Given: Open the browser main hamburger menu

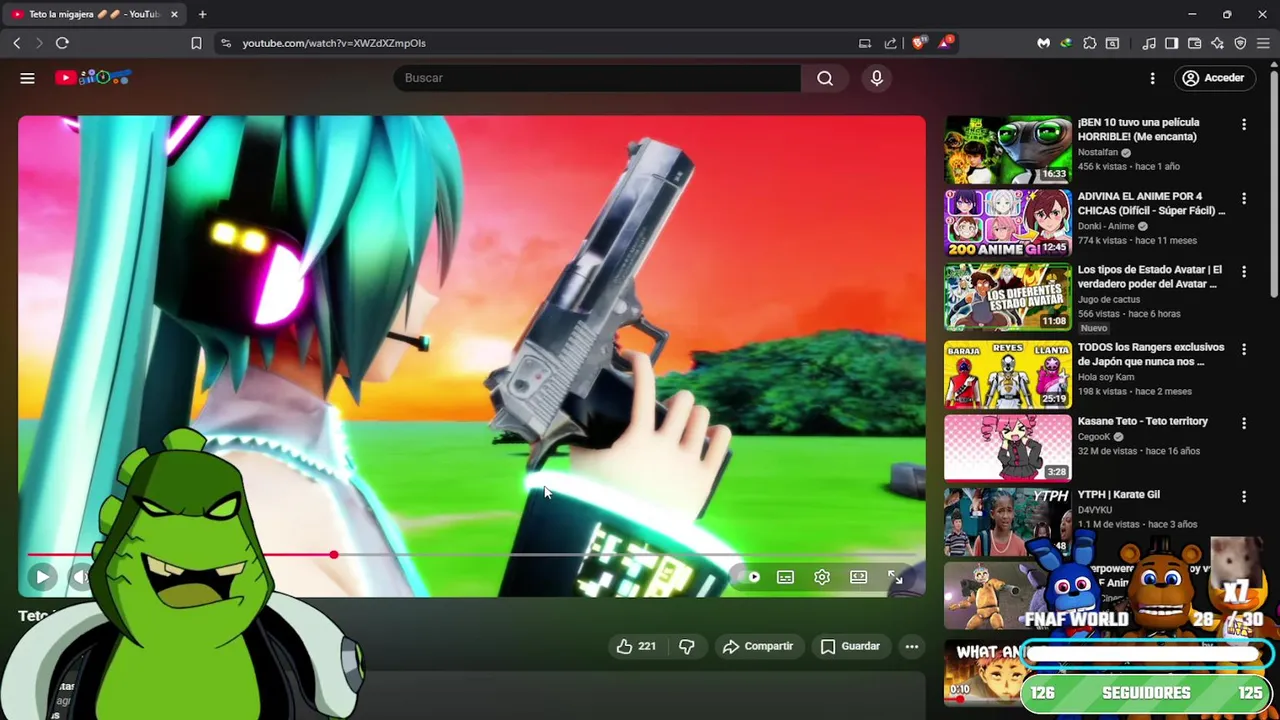Looking at the screenshot, I should pyautogui.click(x=1264, y=43).
